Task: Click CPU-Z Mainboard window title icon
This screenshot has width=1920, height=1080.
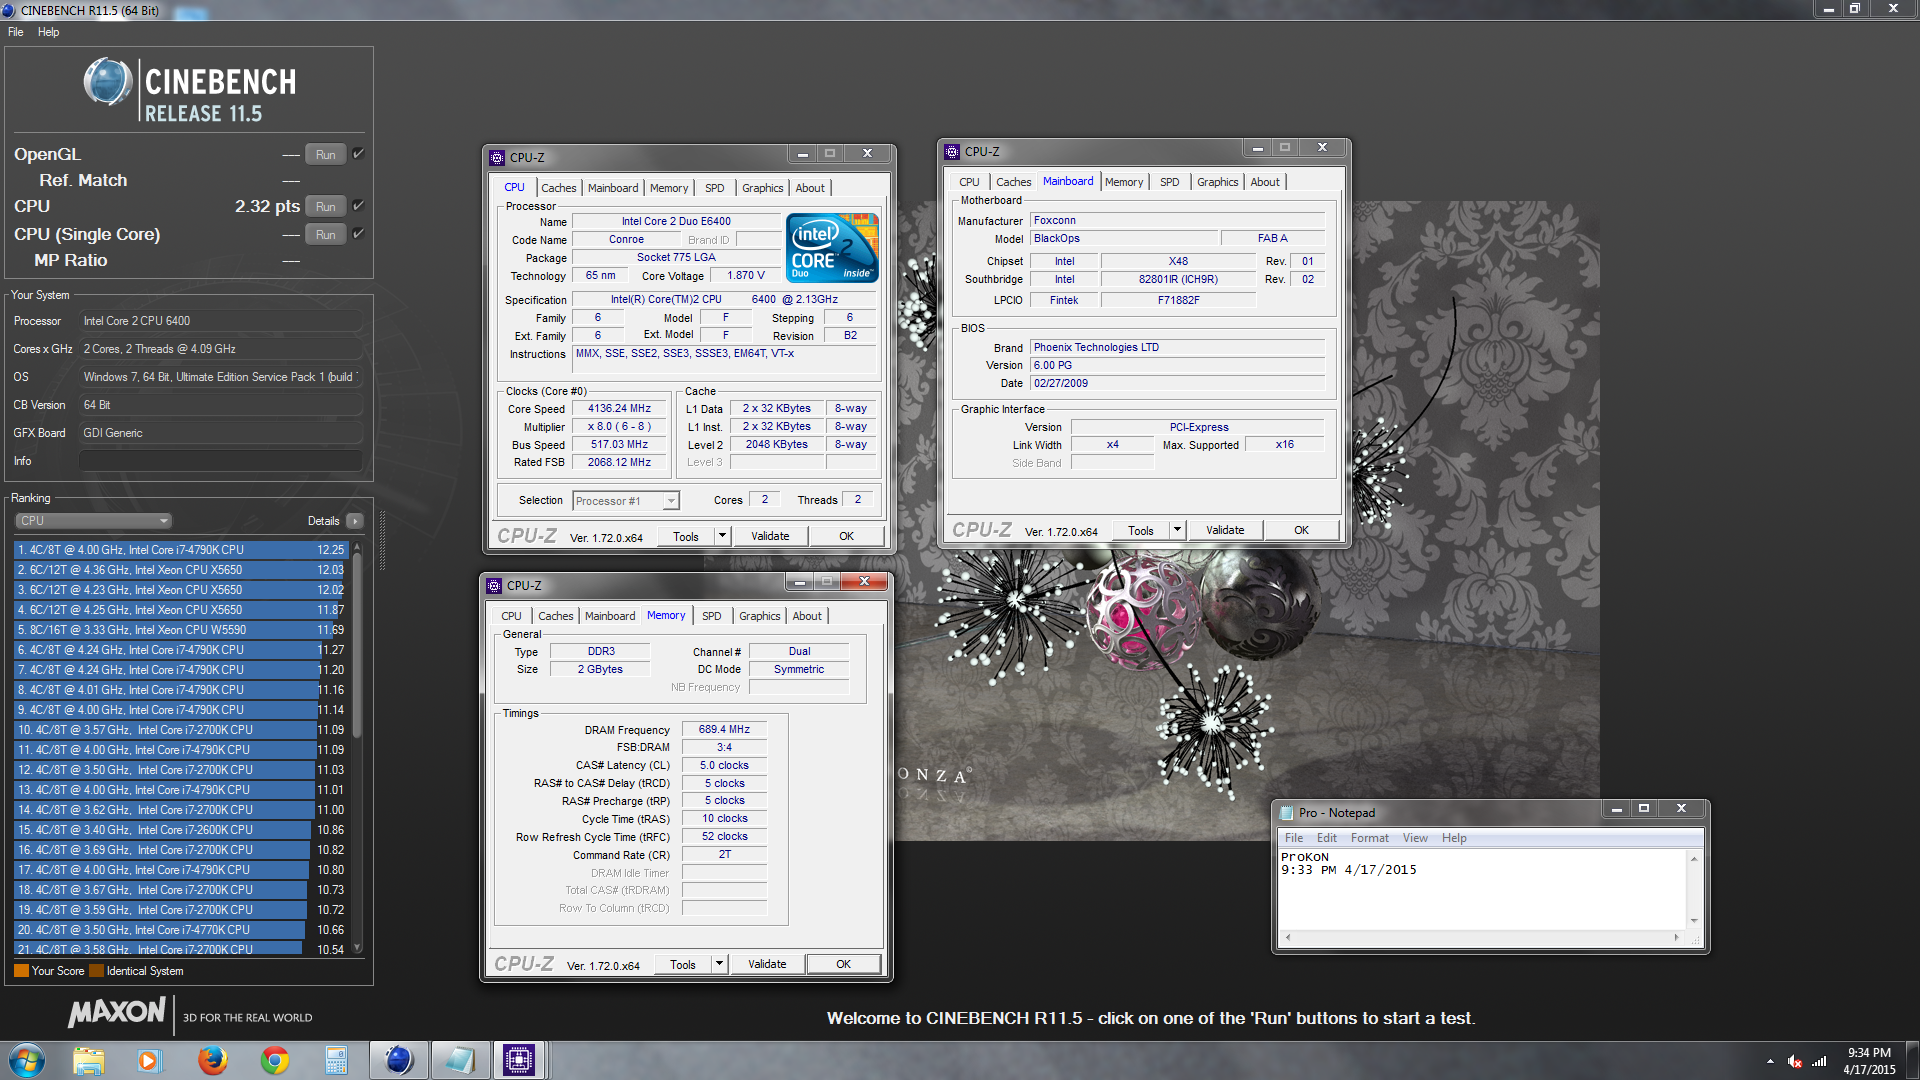Action: pos(952,152)
